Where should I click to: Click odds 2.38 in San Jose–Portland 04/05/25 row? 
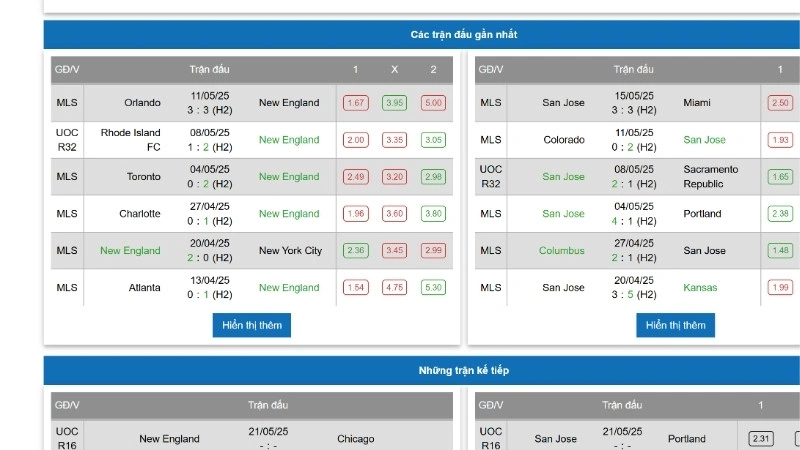pyautogui.click(x=780, y=213)
